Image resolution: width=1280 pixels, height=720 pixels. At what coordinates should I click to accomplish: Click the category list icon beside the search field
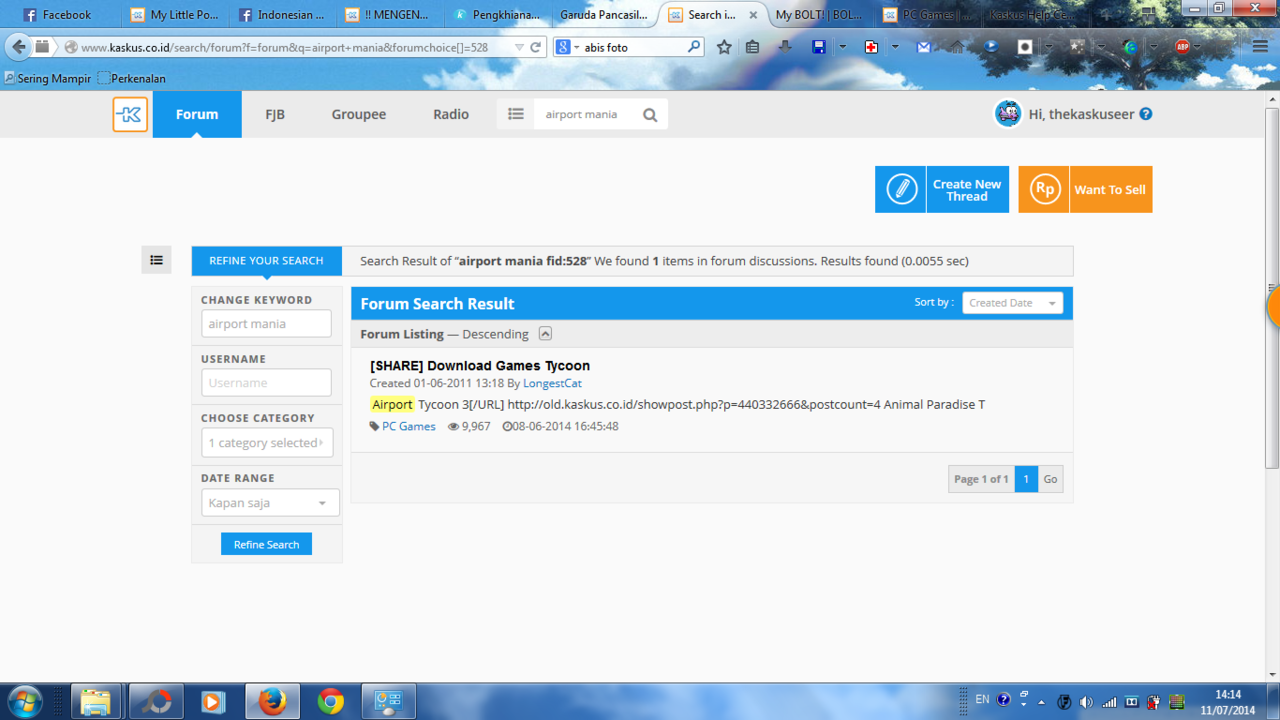[515, 114]
